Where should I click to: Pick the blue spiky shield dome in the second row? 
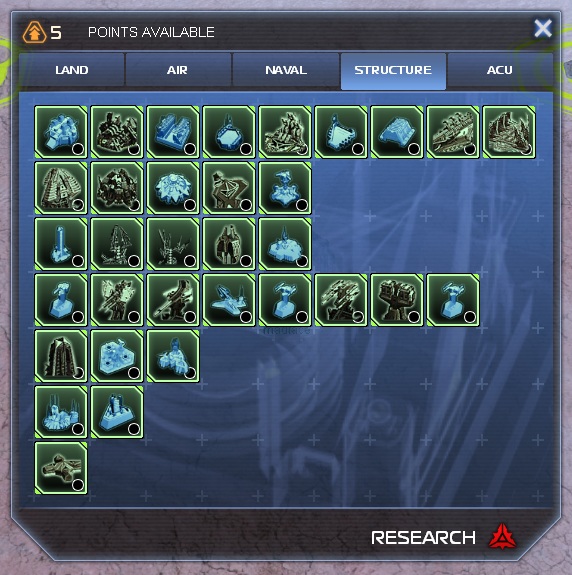[173, 188]
